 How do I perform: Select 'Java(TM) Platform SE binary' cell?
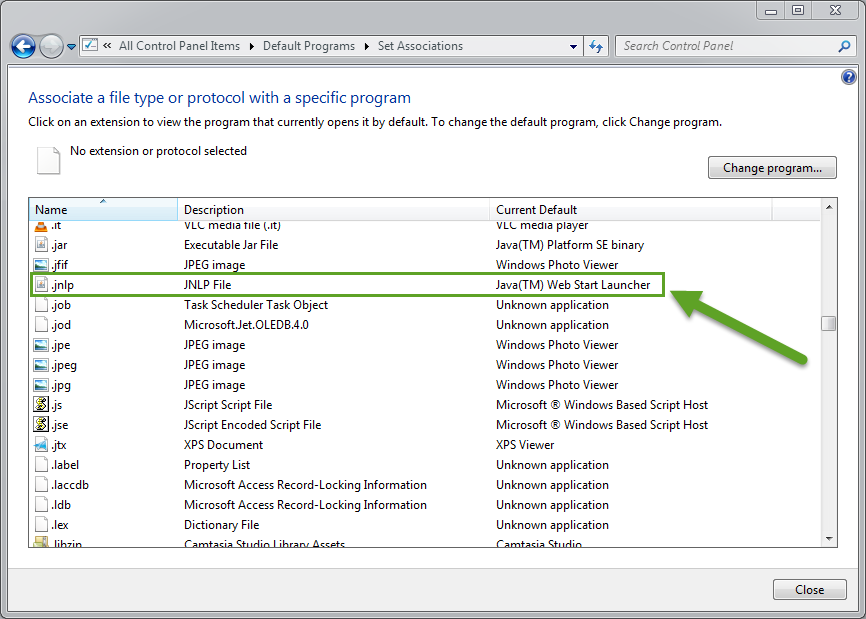coord(570,245)
